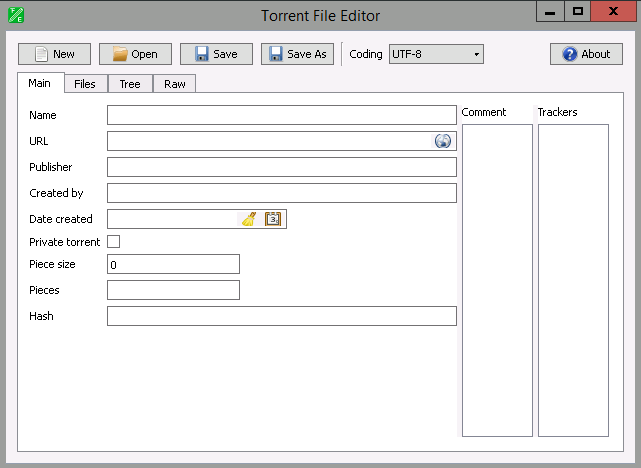The image size is (641, 468).
Task: Click the Save As button
Action: 298,54
